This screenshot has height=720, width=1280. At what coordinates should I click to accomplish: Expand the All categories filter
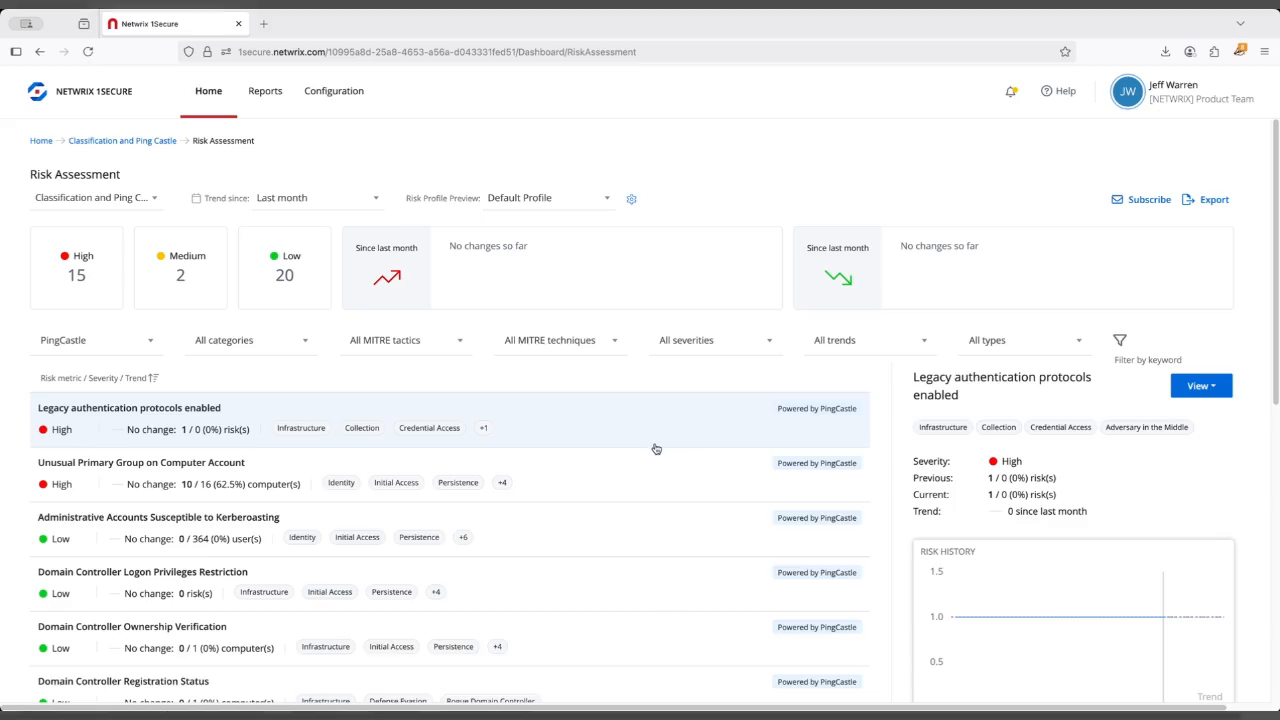(251, 341)
